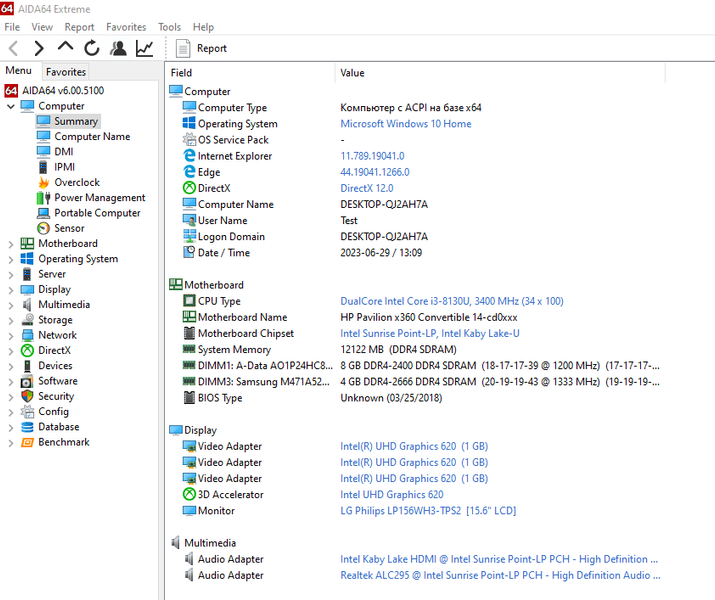Select the Sensor gauge icon
Viewport: 715px width, 600px height.
click(43, 228)
